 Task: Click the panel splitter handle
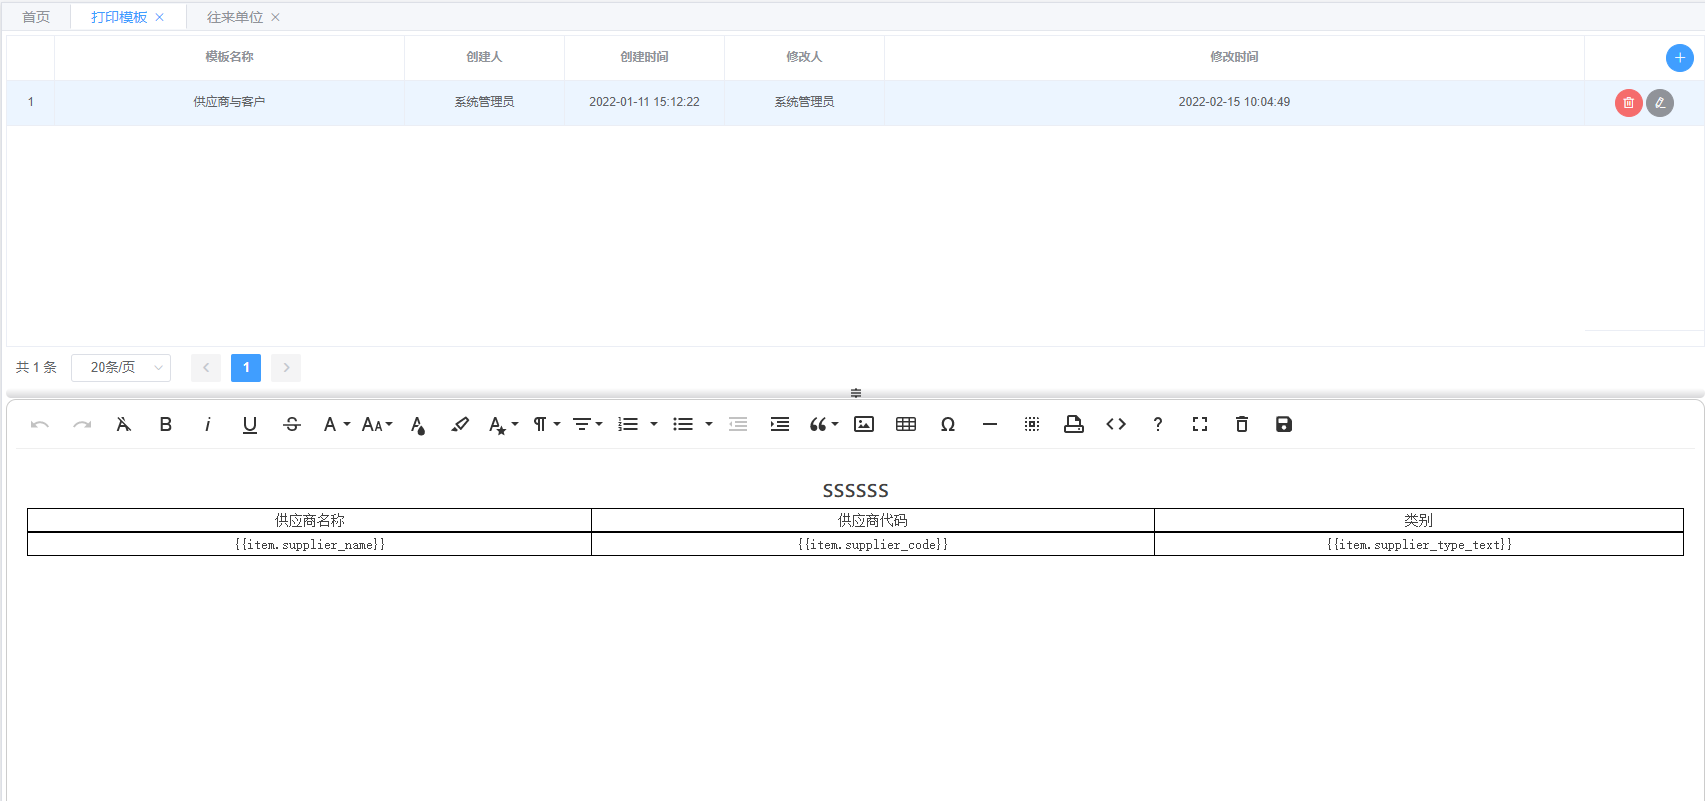(x=856, y=393)
